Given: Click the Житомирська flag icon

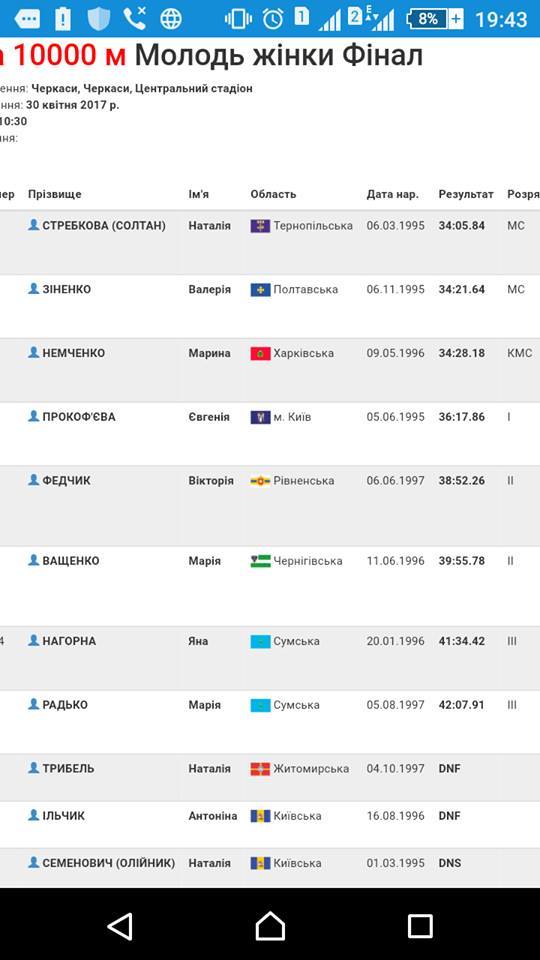Looking at the screenshot, I should tap(260, 769).
